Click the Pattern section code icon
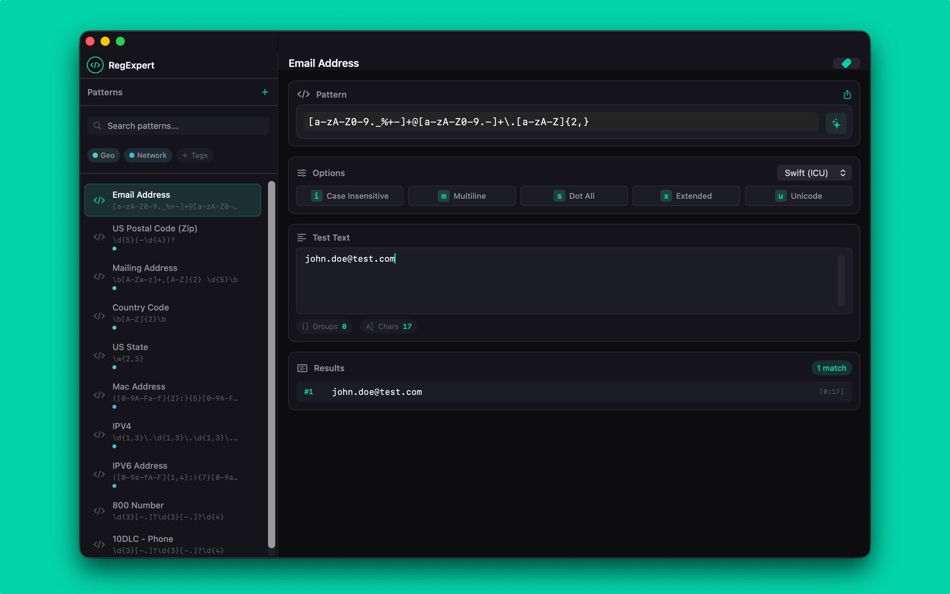 [x=304, y=95]
